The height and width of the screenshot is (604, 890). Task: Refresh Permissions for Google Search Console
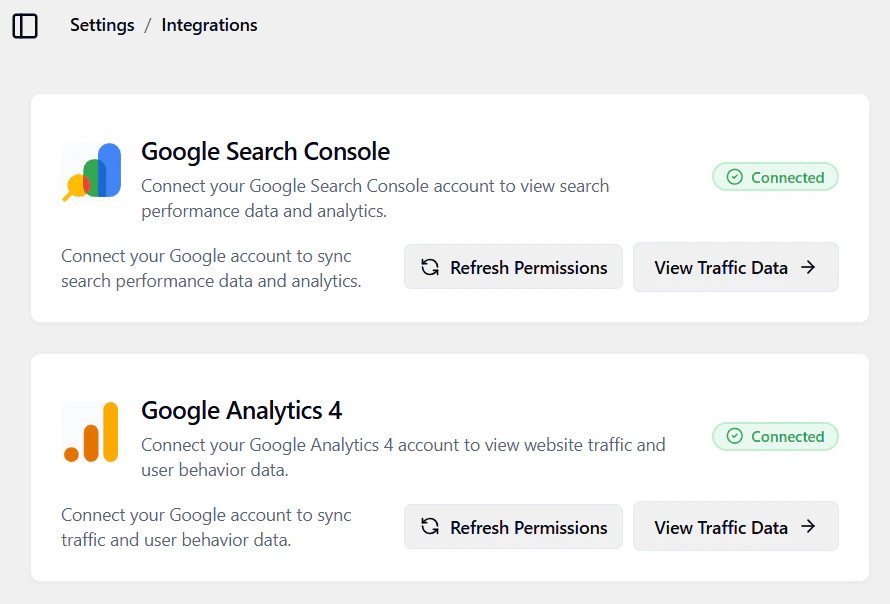(513, 267)
